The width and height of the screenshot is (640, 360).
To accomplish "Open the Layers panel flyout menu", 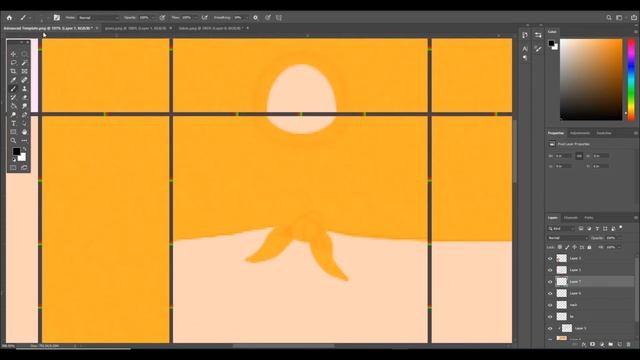I will coord(636,218).
